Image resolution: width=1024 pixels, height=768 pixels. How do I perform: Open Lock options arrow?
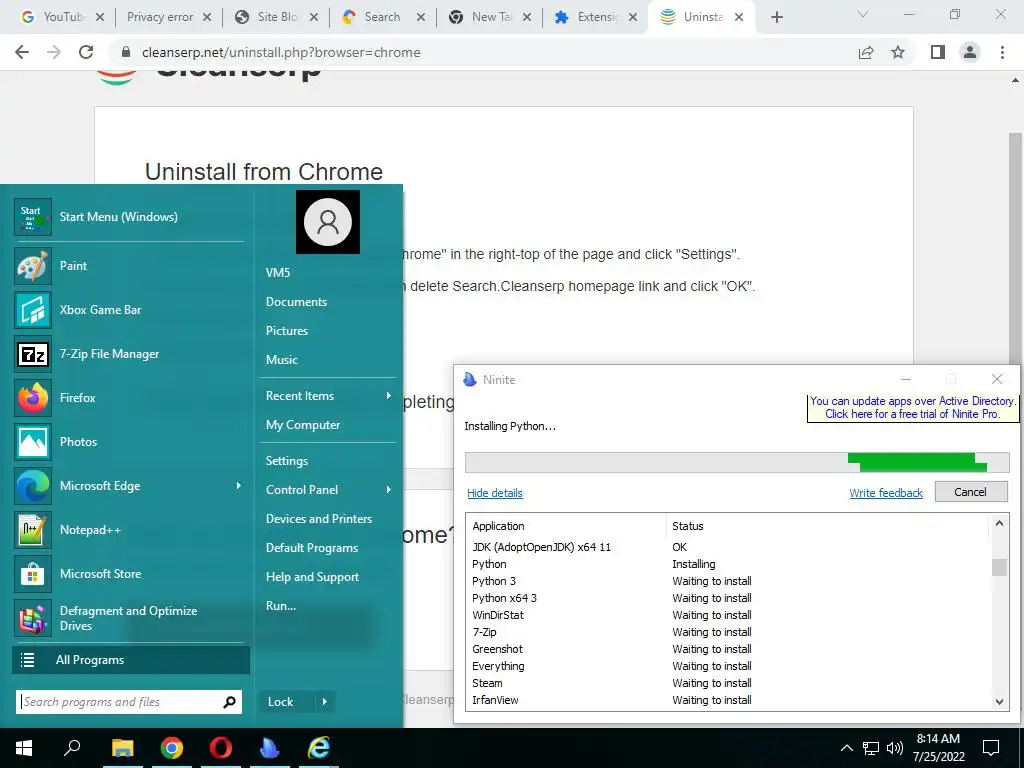(325, 702)
